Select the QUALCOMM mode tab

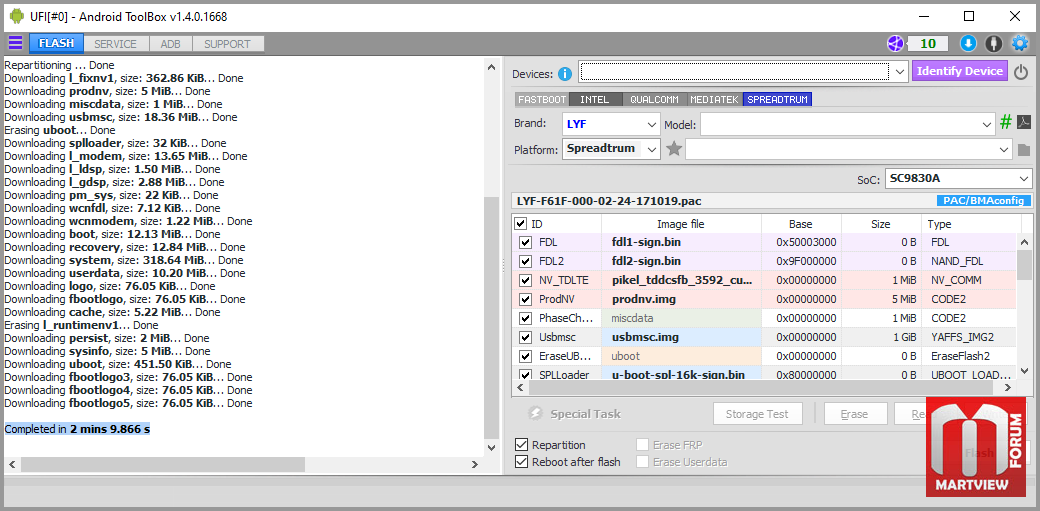[655, 100]
